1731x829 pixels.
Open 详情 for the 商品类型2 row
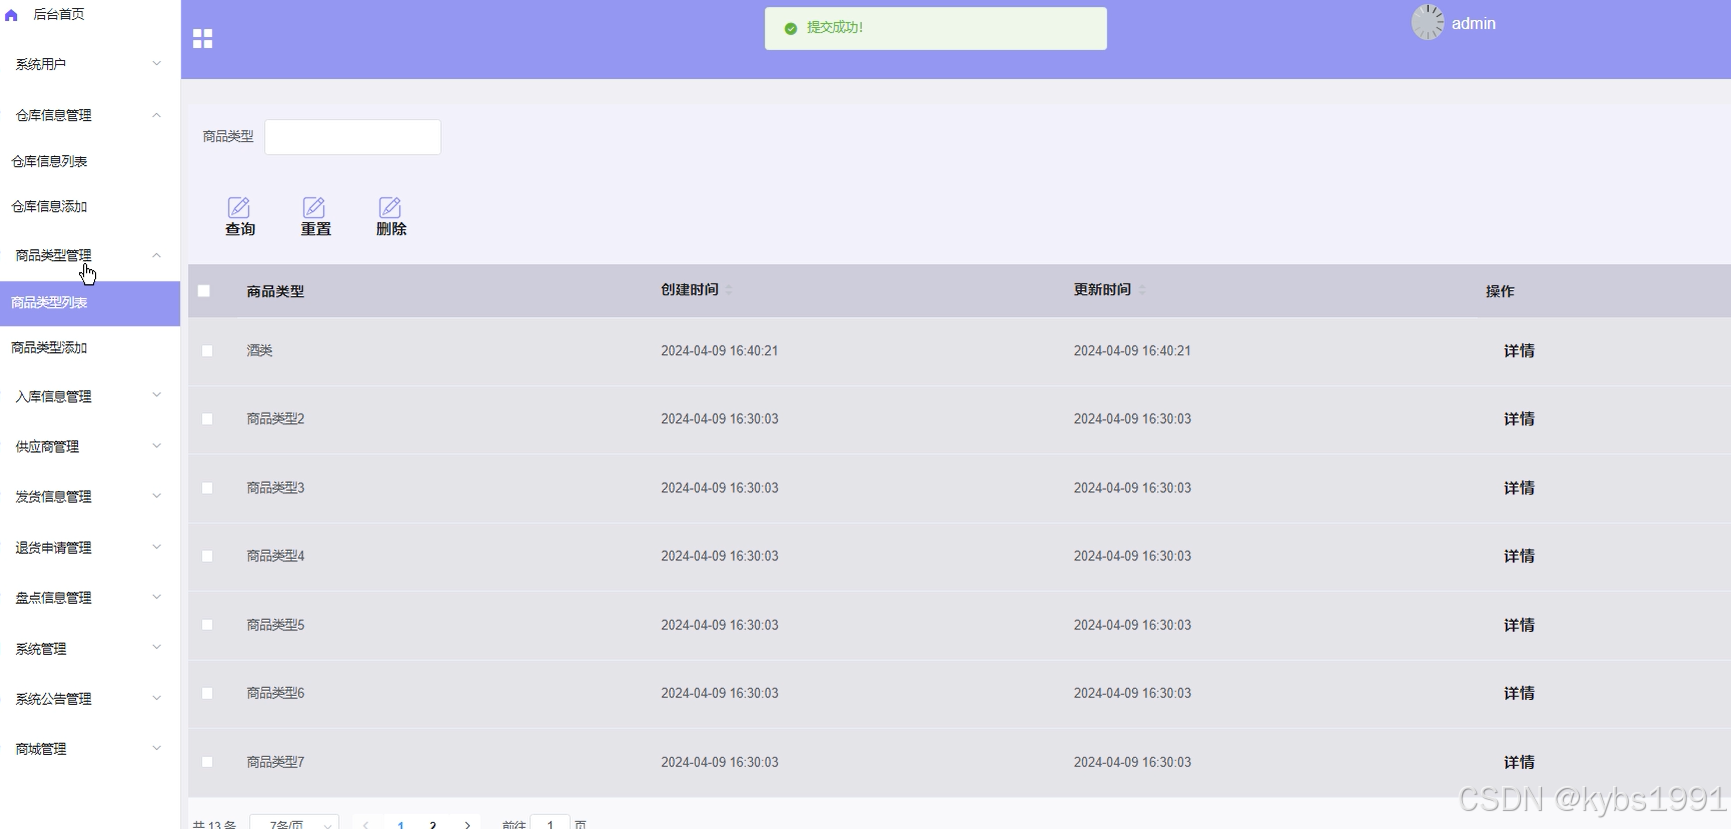pyautogui.click(x=1519, y=419)
